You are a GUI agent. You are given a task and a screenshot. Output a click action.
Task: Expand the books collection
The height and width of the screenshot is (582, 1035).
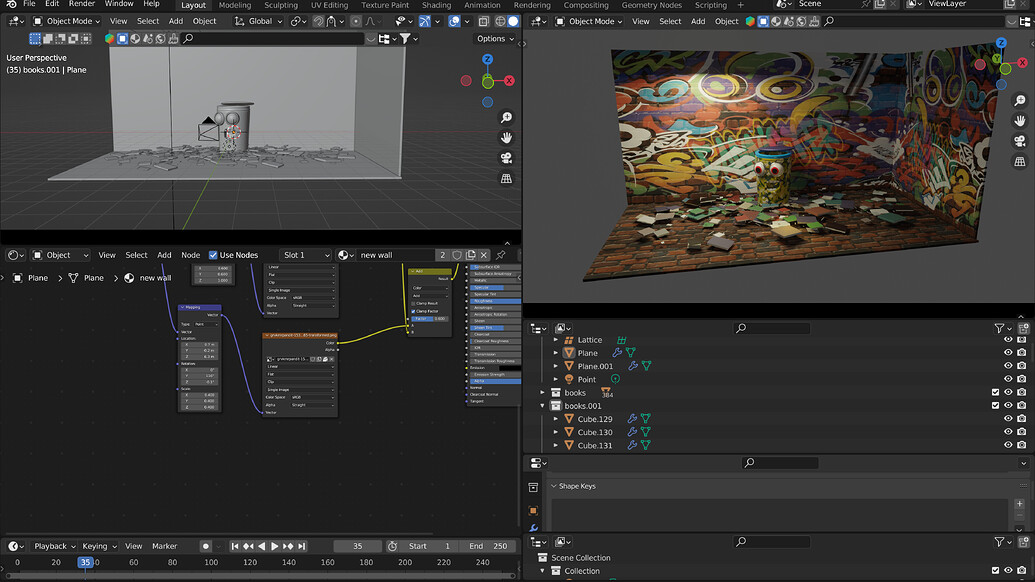[x=543, y=393]
